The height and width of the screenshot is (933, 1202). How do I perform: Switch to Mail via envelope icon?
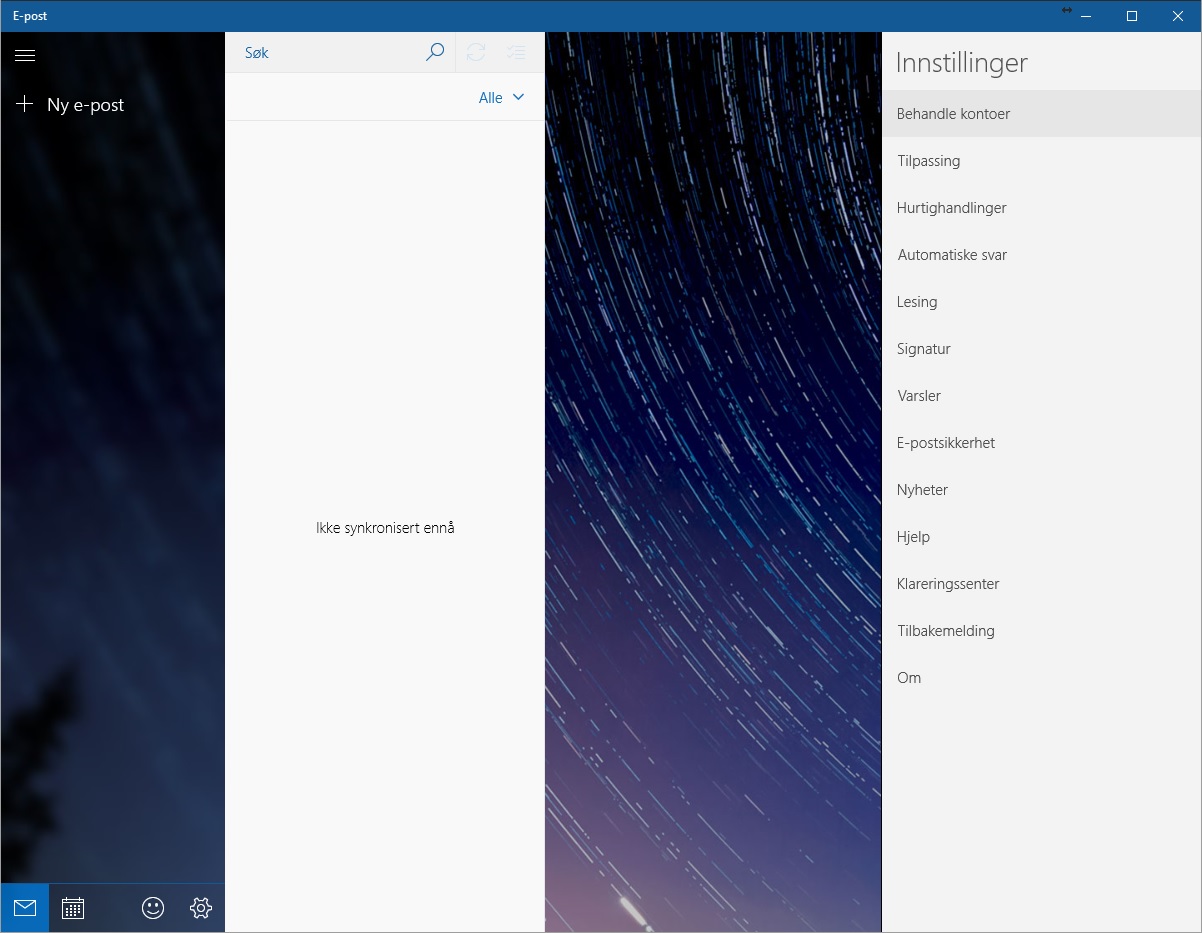[25, 908]
